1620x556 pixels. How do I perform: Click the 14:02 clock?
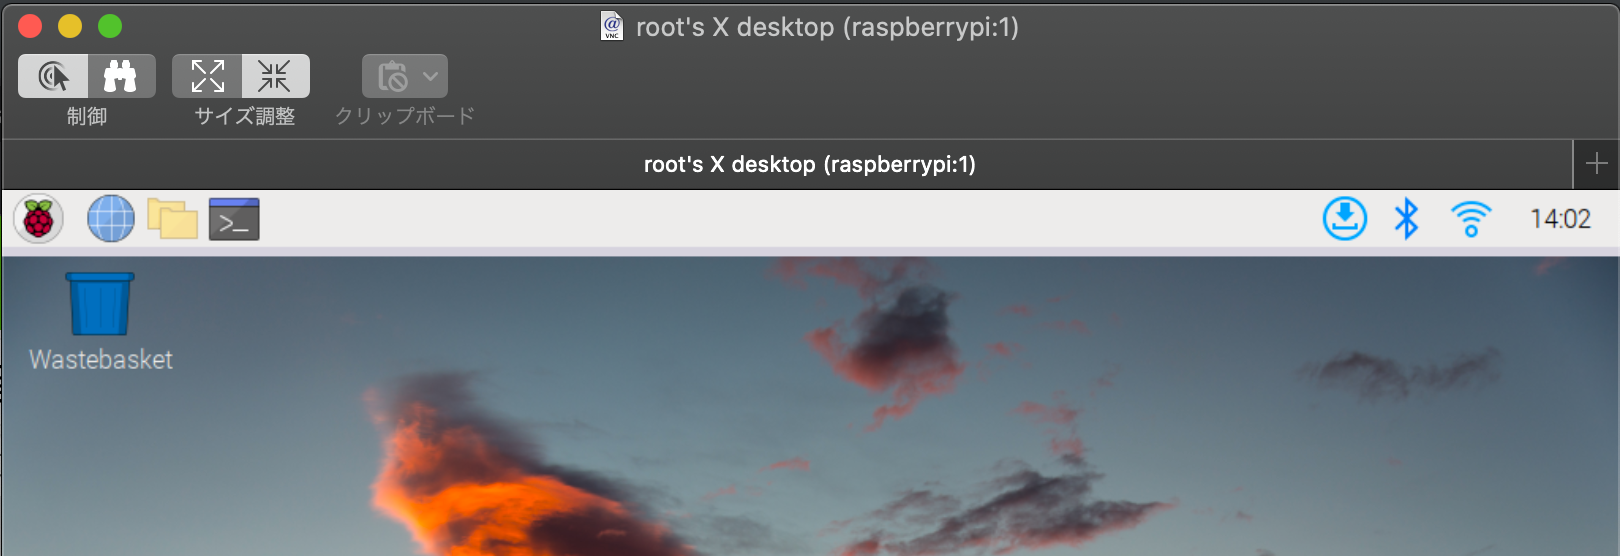[x=1560, y=219]
